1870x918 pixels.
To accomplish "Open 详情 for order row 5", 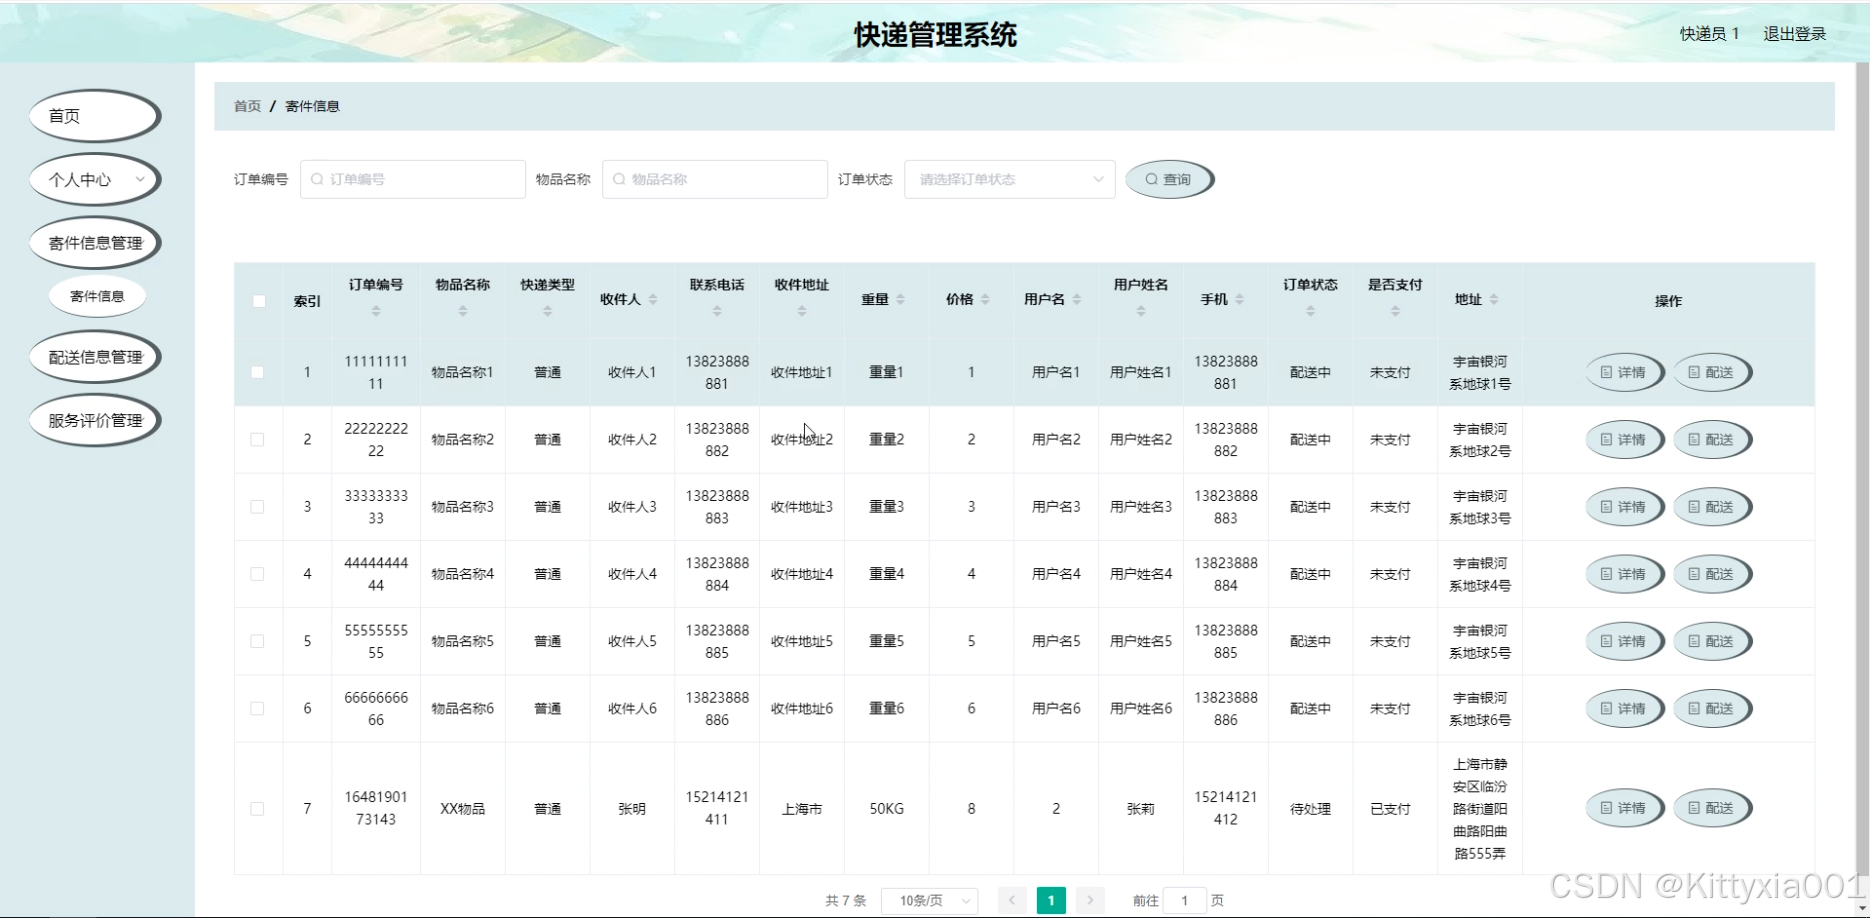I will pos(1624,641).
